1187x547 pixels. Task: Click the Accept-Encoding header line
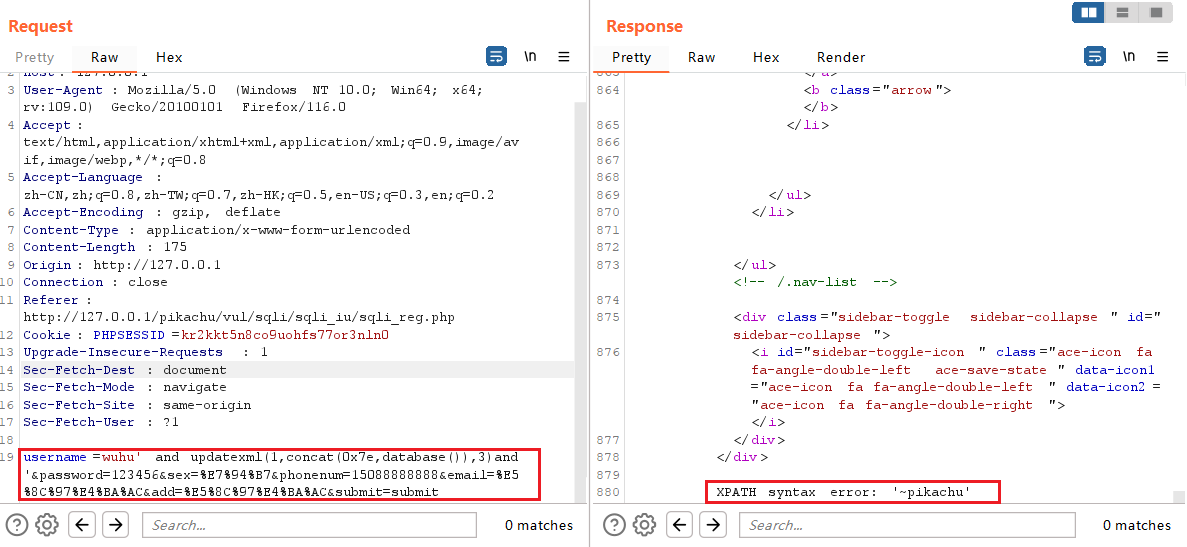(151, 213)
